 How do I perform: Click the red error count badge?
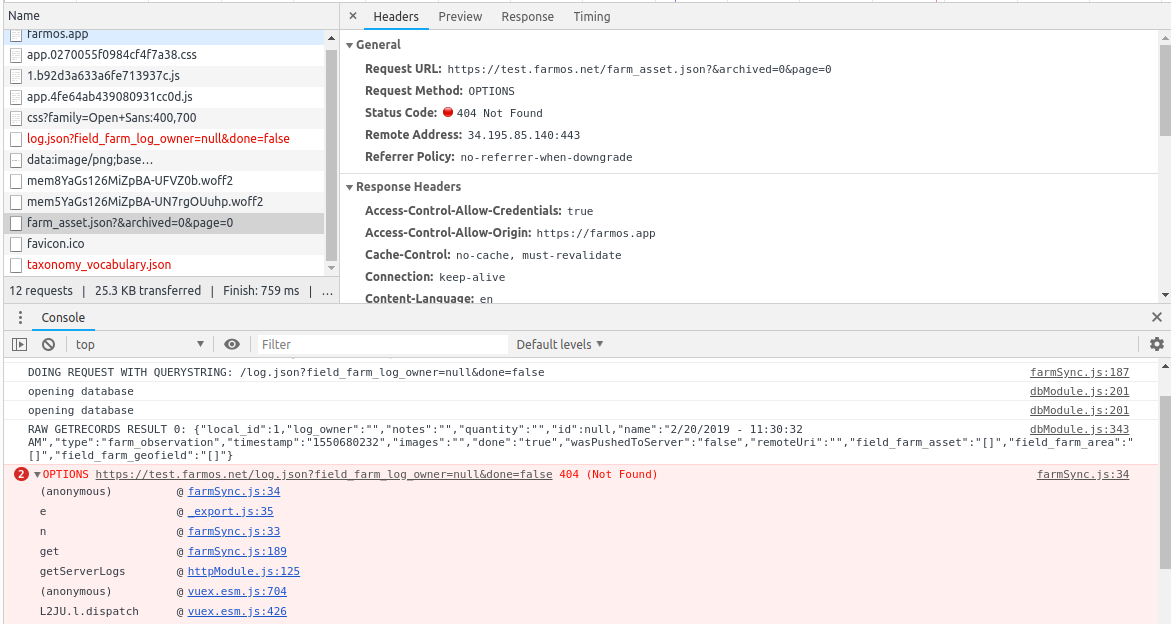pyautogui.click(x=21, y=474)
